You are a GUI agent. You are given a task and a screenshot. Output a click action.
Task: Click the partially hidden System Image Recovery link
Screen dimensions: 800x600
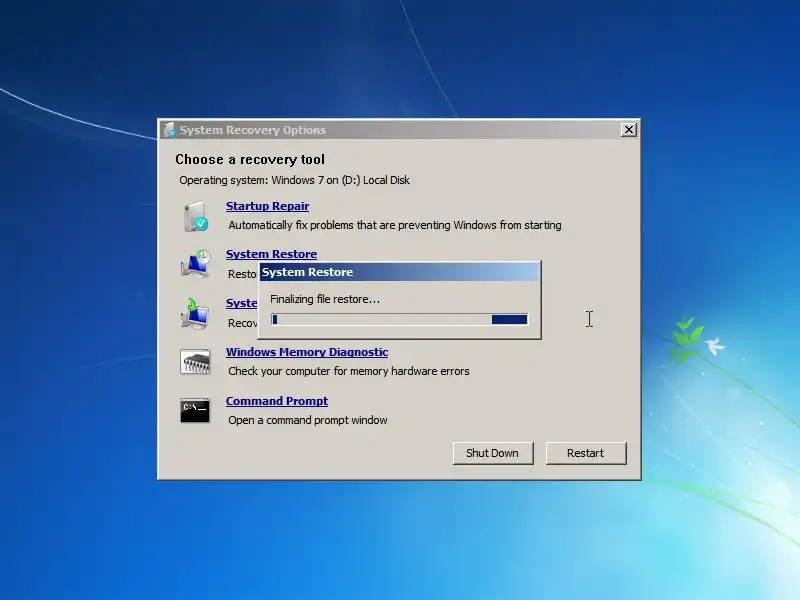[242, 303]
